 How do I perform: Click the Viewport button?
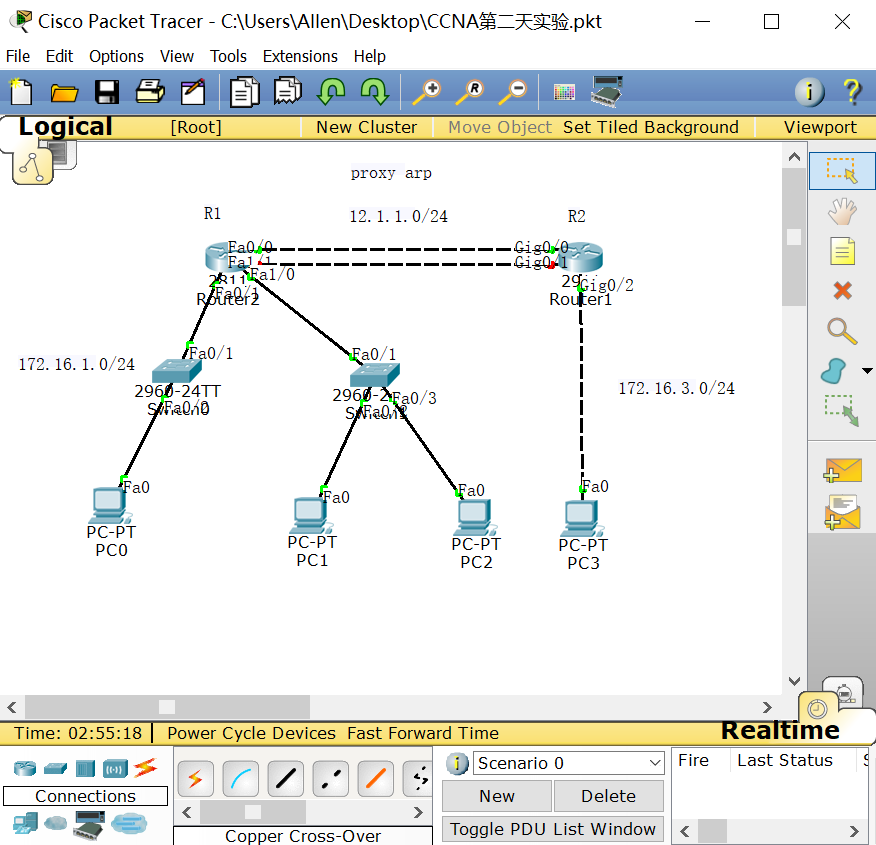coord(820,127)
